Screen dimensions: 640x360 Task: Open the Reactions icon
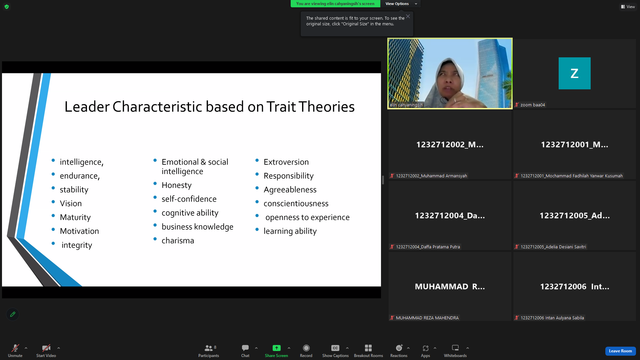(399, 348)
